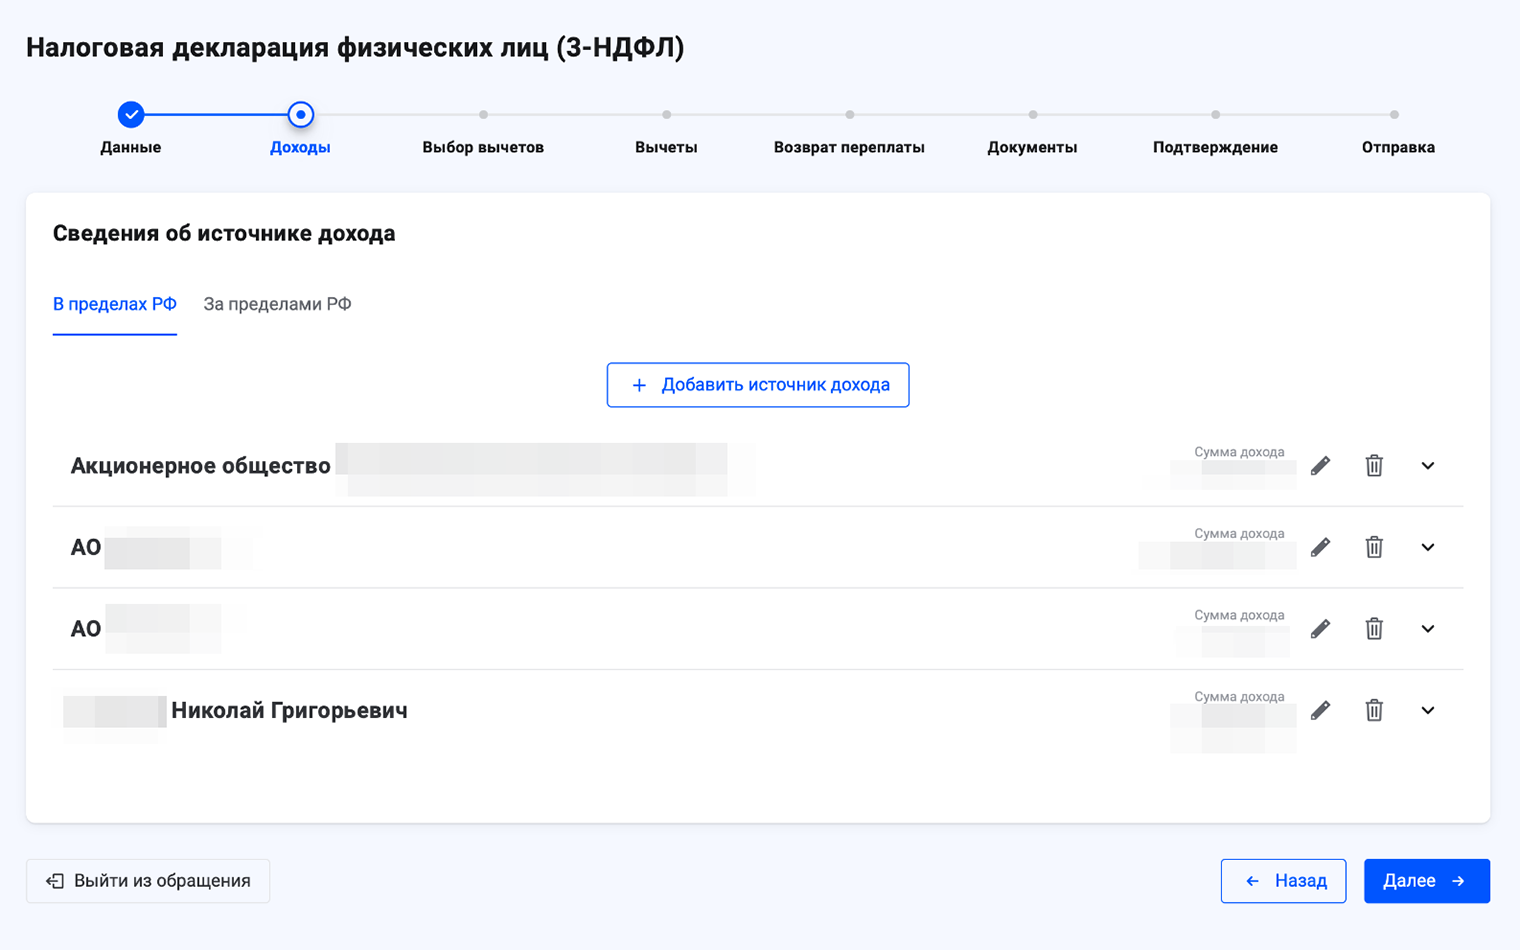Expand the second АО row chevron
1520x950 pixels.
1427,547
